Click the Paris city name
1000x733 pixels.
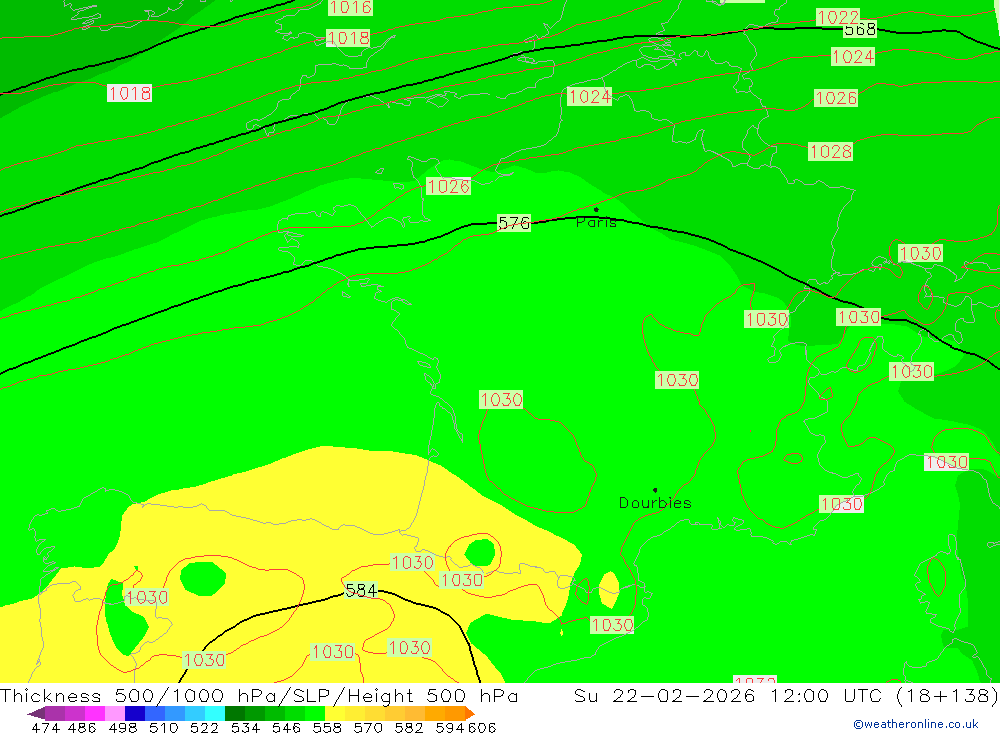click(x=596, y=222)
